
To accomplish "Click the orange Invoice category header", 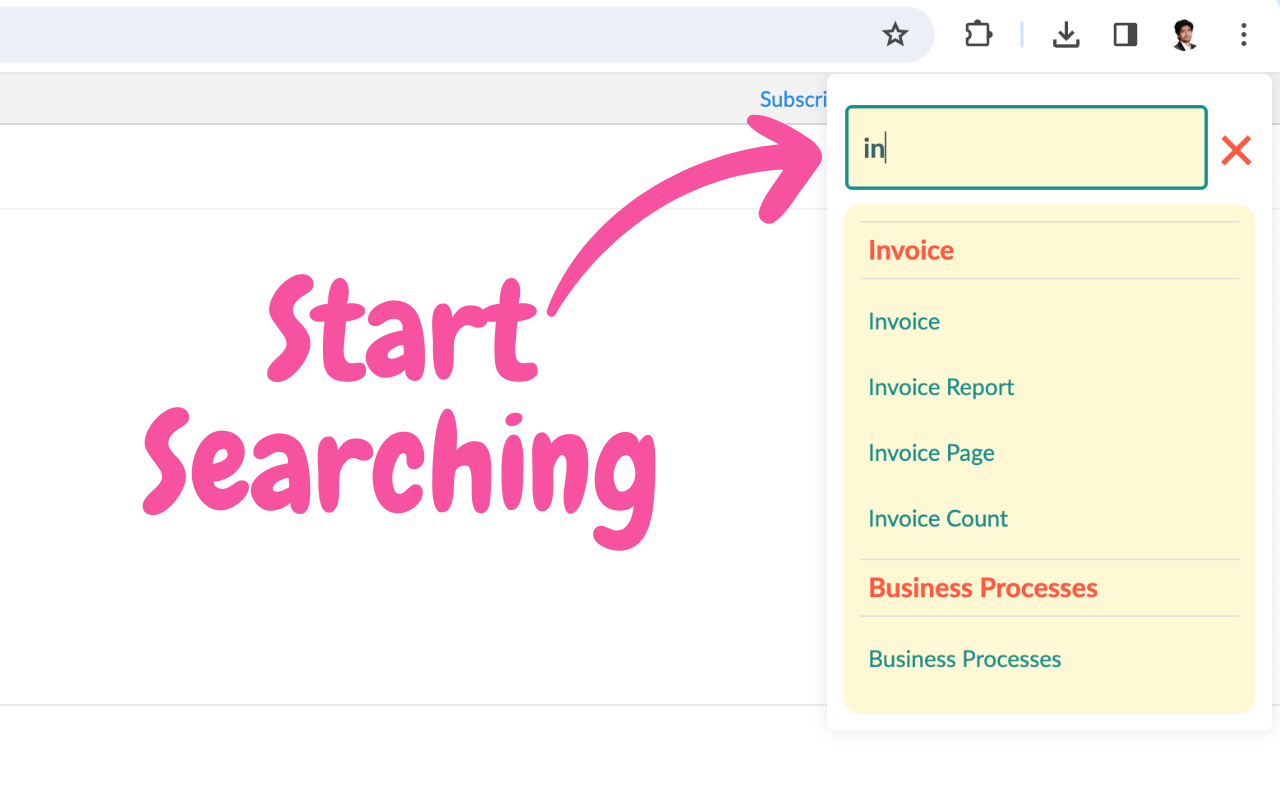I will 910,250.
